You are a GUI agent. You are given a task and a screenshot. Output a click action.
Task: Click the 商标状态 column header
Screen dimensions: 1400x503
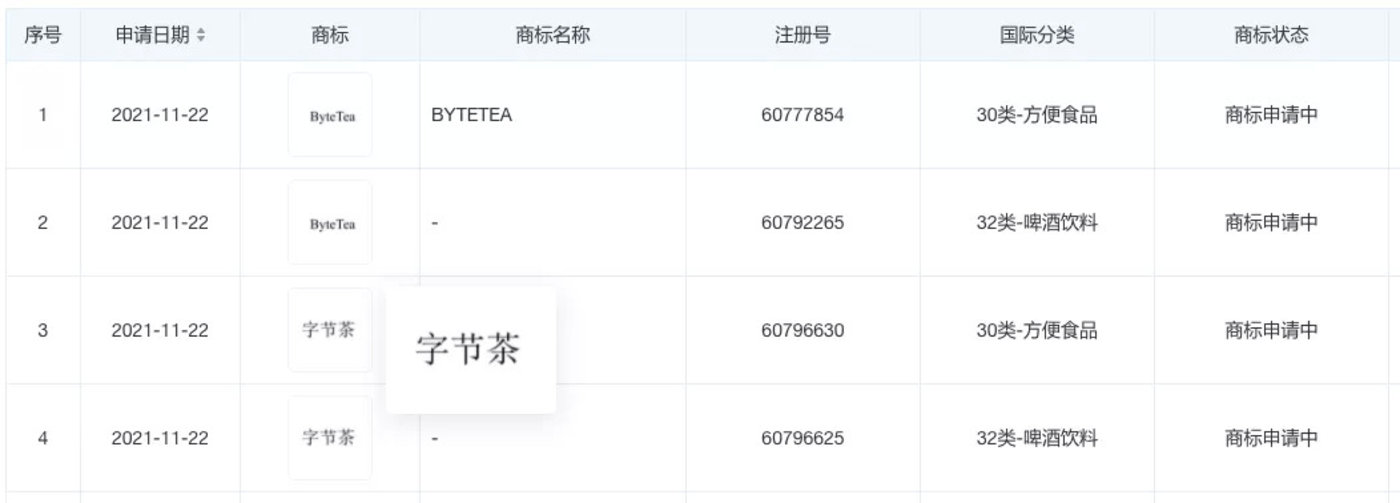[1271, 35]
